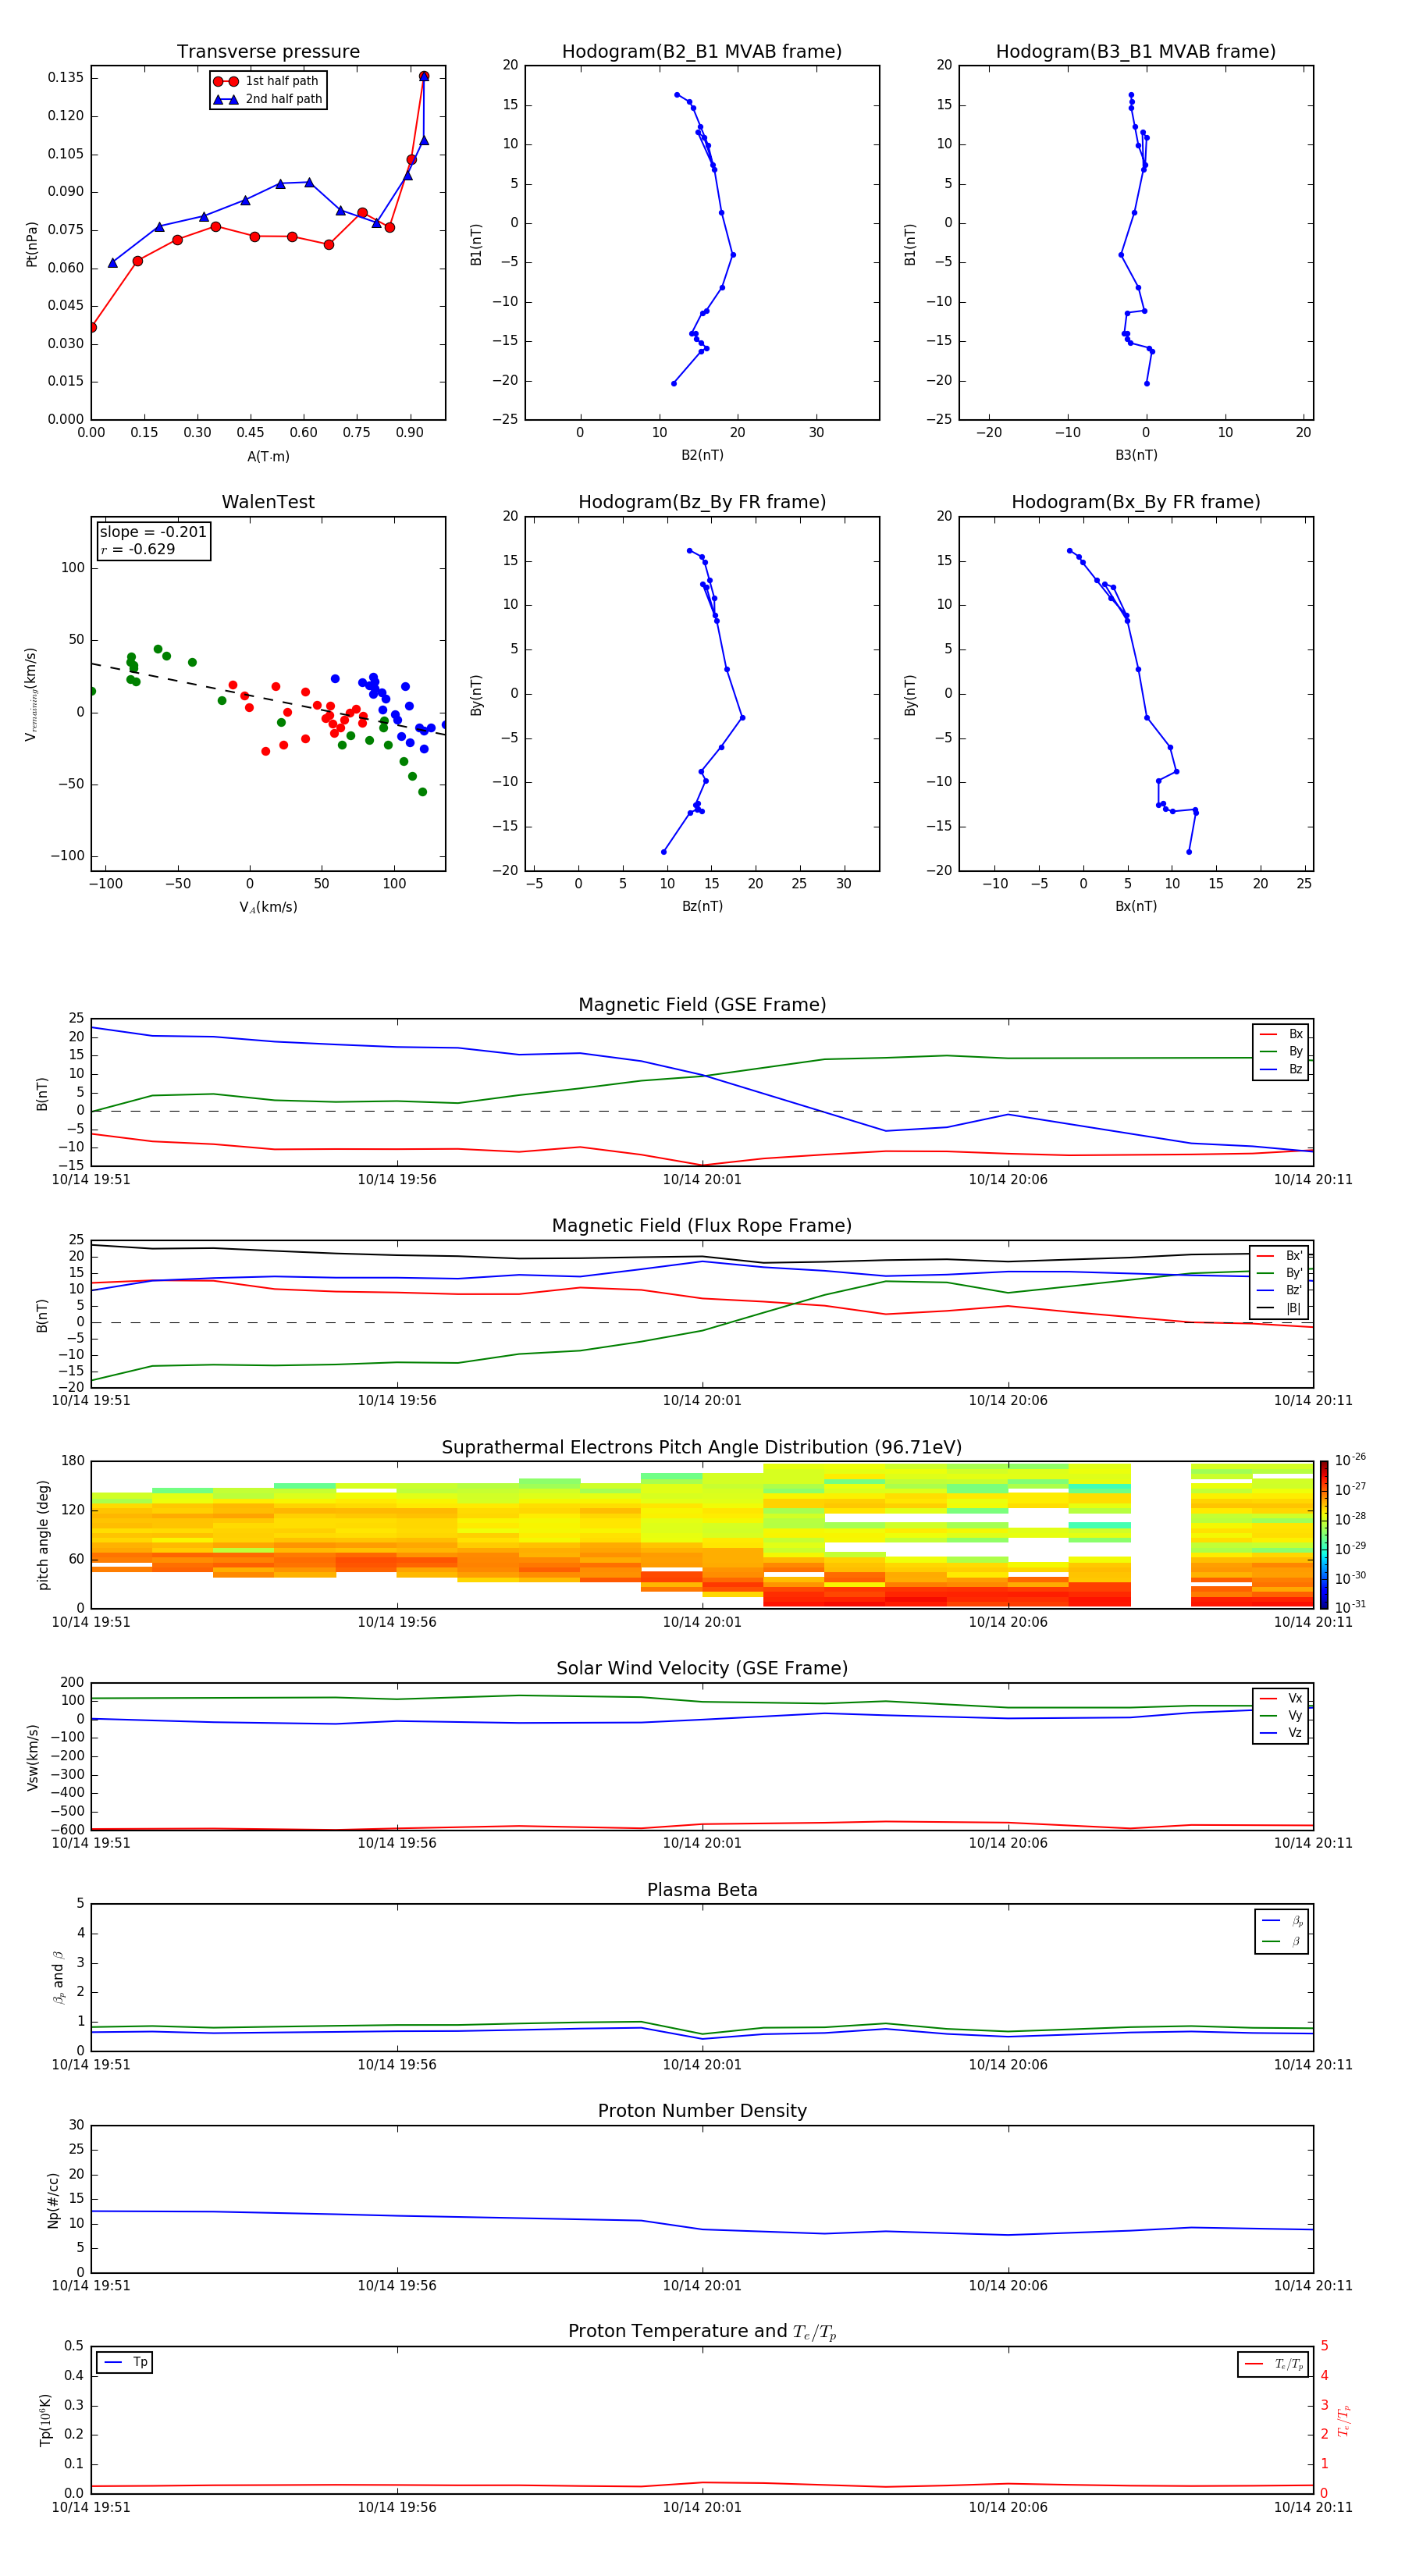Click the "Bz(nT)" x-axis label

702,906
